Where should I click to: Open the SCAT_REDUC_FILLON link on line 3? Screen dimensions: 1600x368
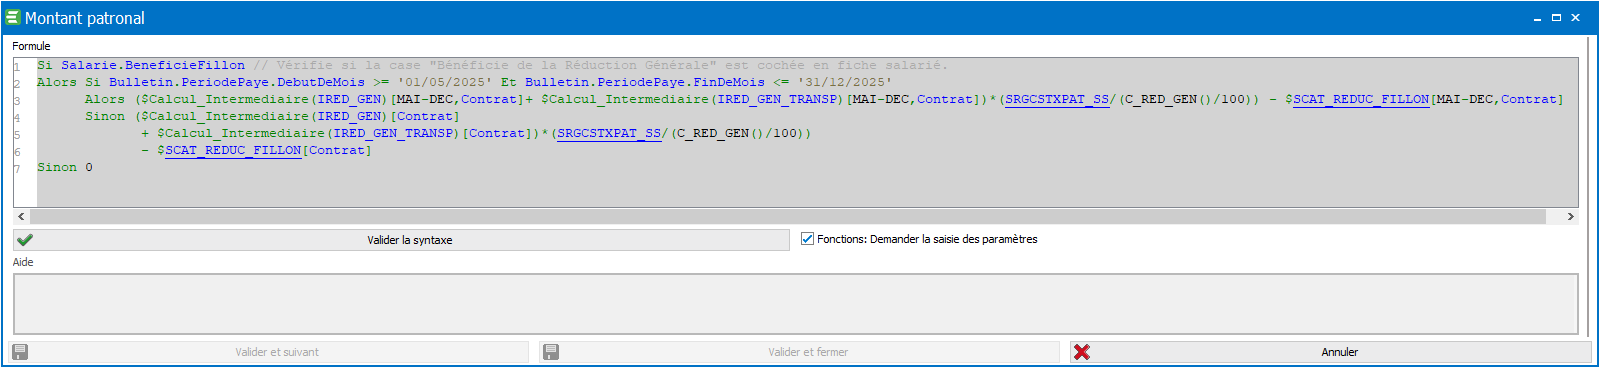coord(1360,99)
